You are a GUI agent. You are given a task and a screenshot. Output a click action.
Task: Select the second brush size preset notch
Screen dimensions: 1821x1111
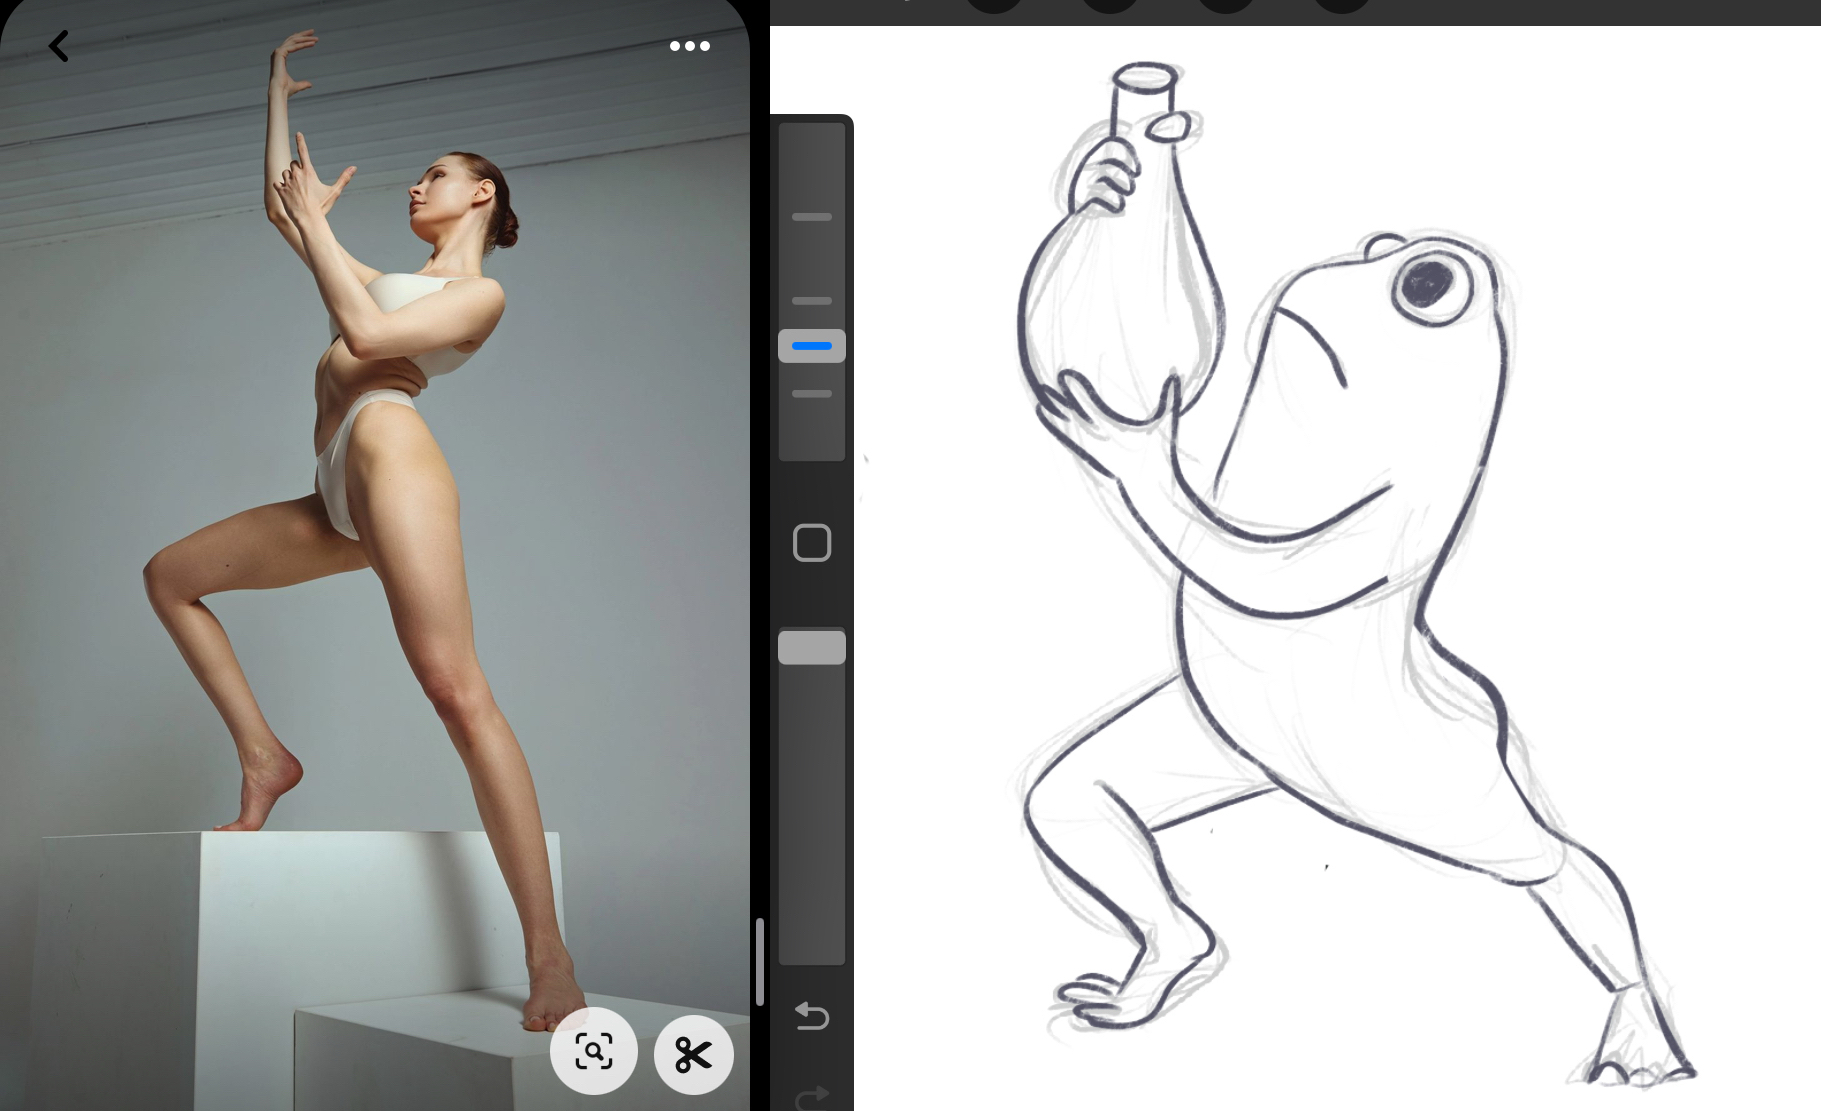pyautogui.click(x=811, y=301)
